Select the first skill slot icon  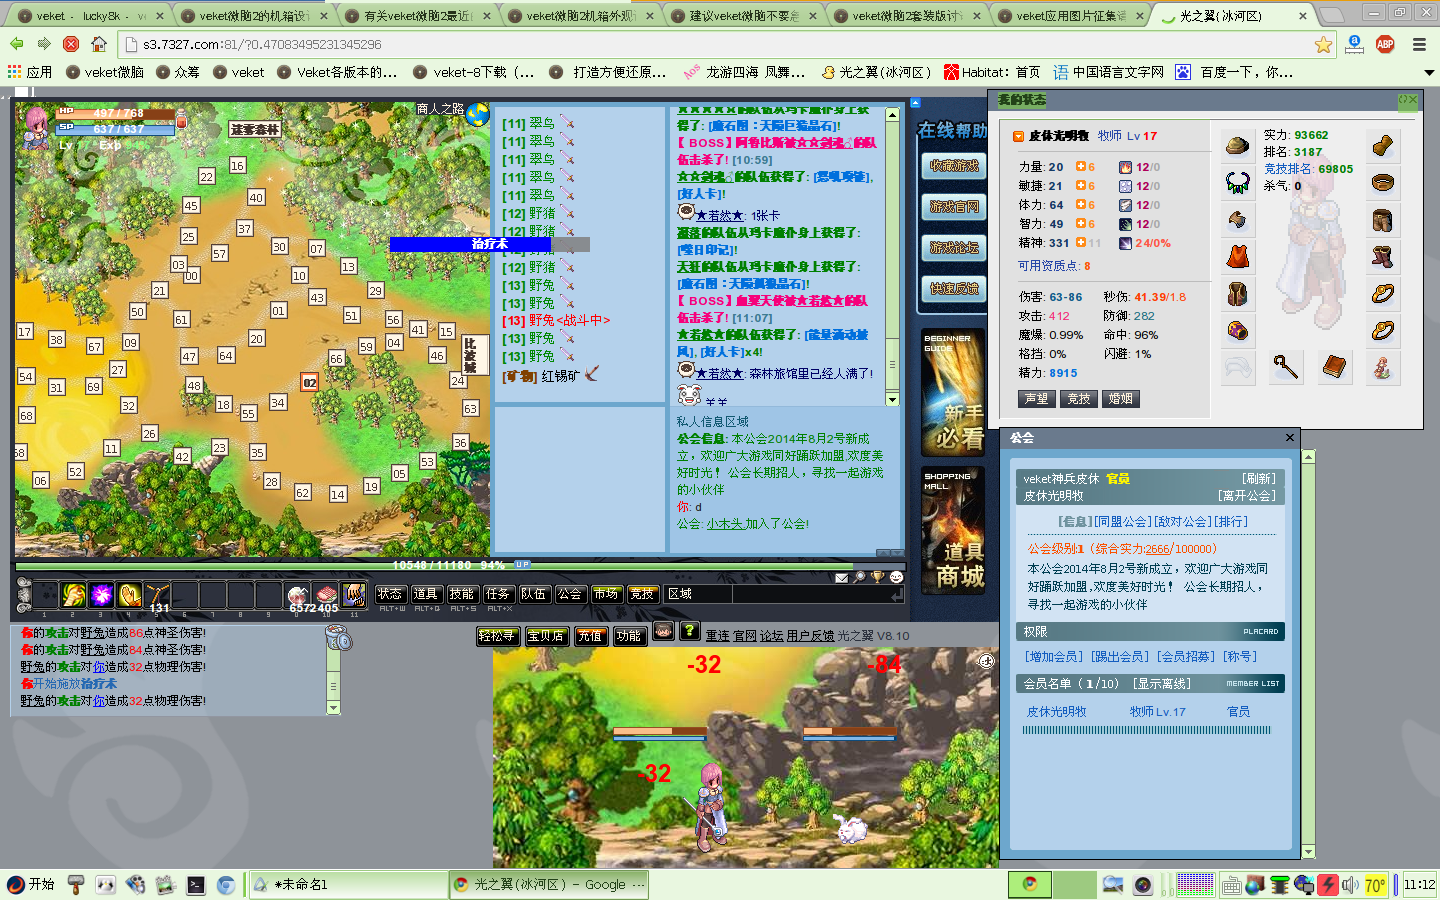coord(73,595)
